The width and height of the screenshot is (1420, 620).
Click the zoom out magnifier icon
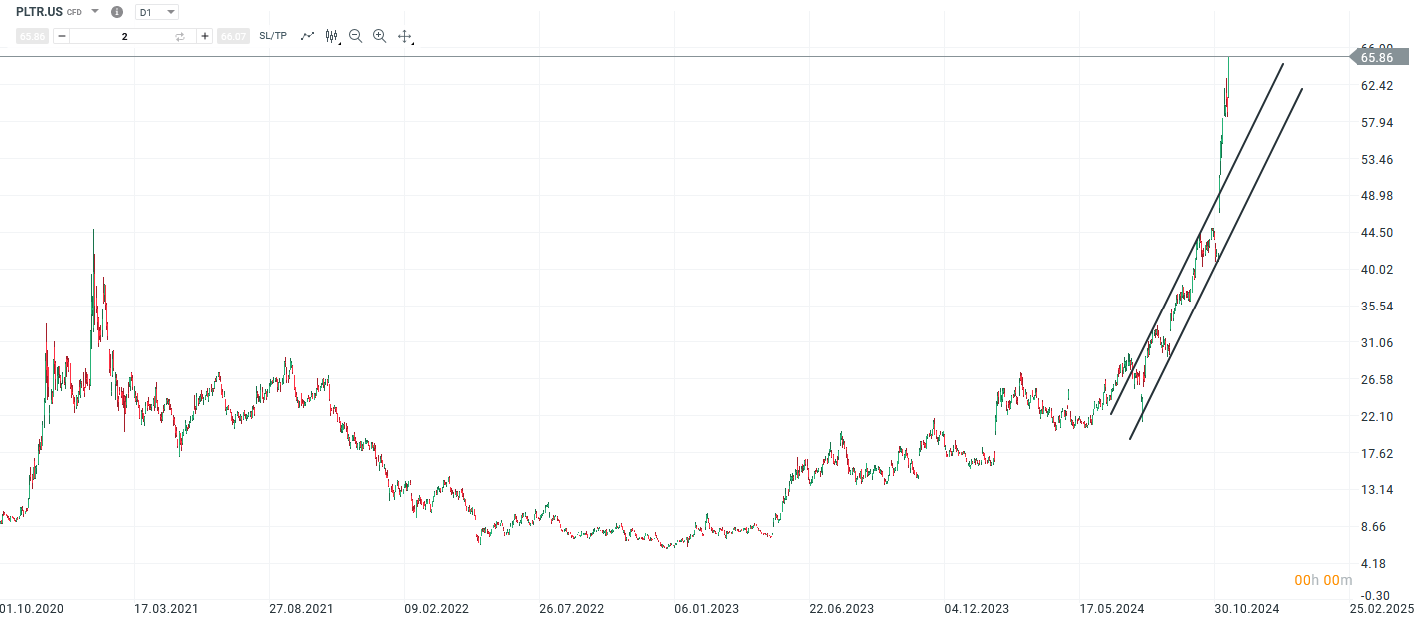(x=355, y=35)
